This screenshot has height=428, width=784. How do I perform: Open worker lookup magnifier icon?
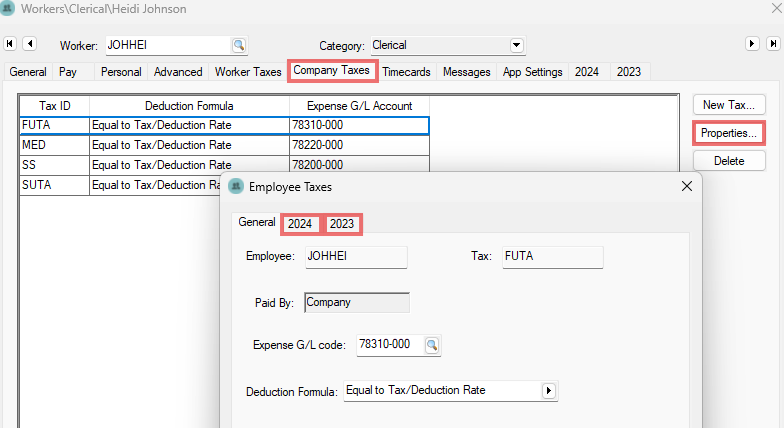(239, 46)
